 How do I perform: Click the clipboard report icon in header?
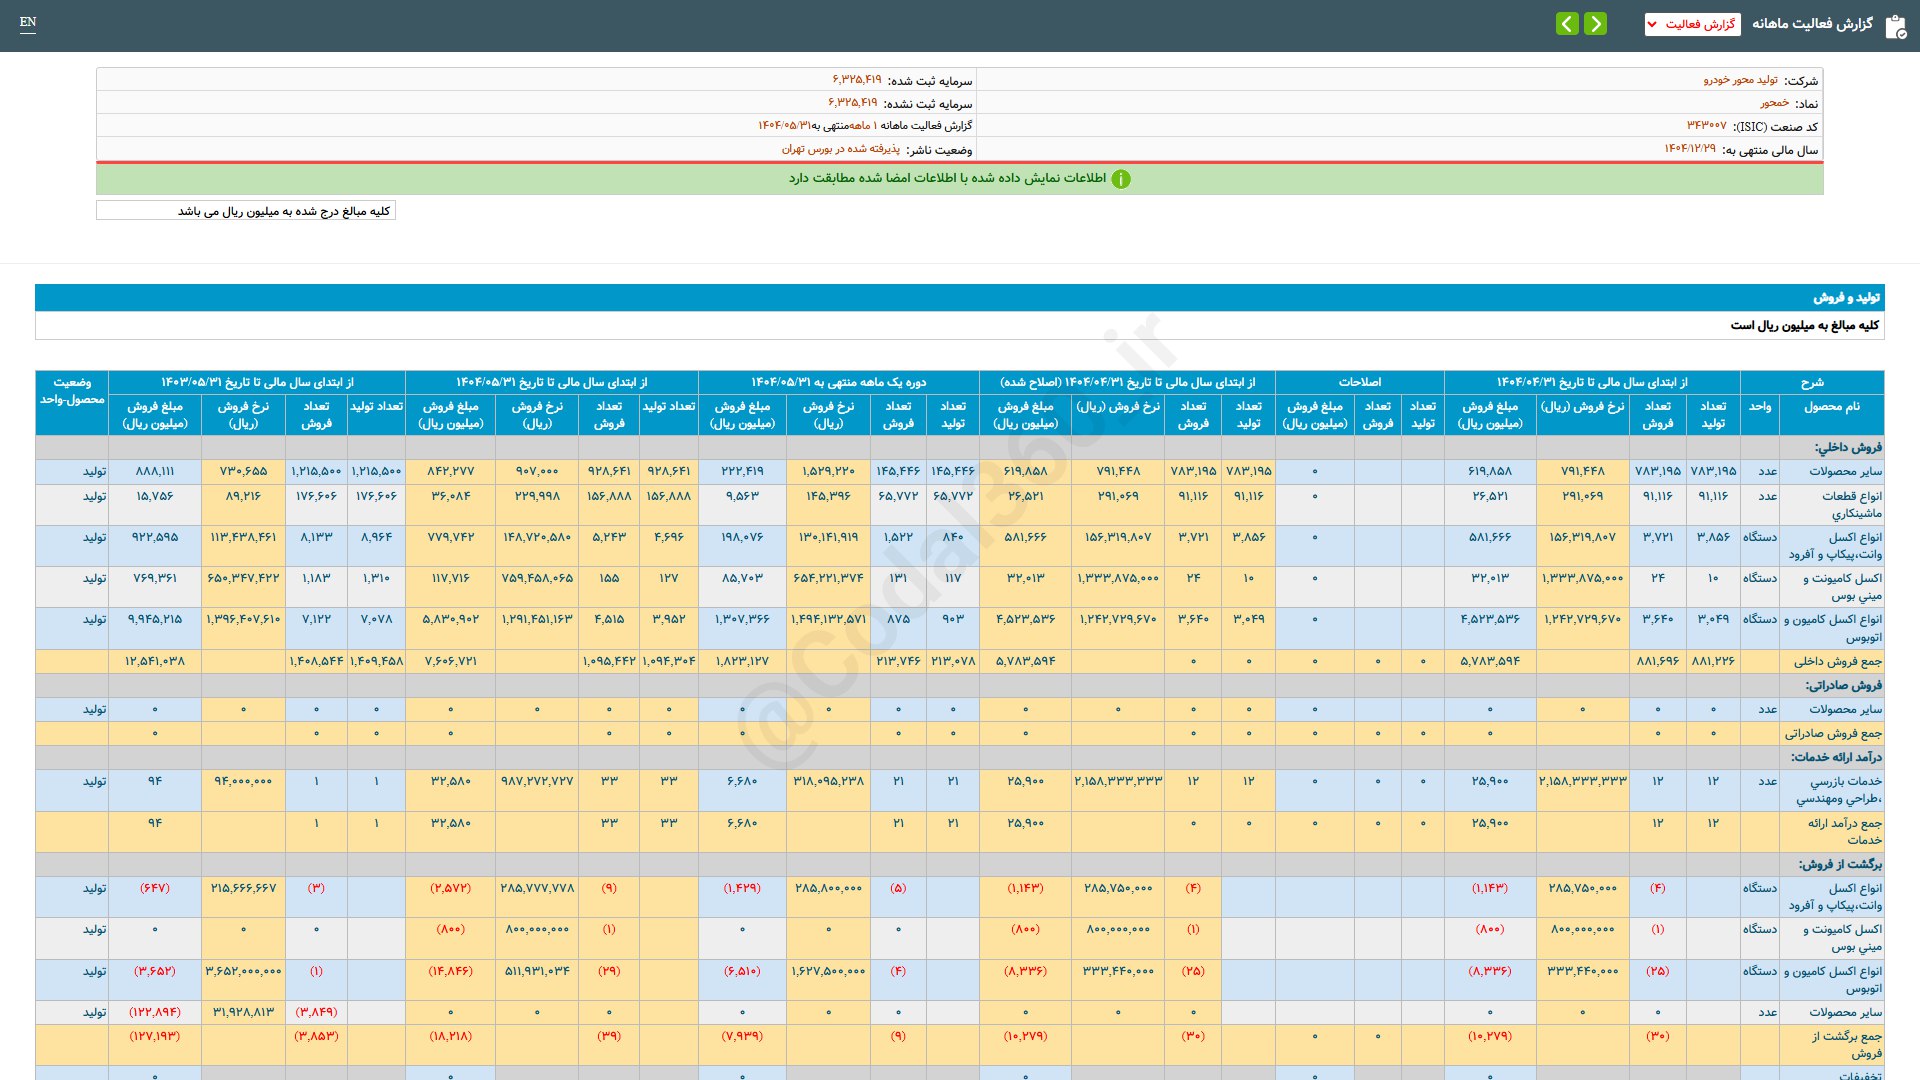(1895, 26)
